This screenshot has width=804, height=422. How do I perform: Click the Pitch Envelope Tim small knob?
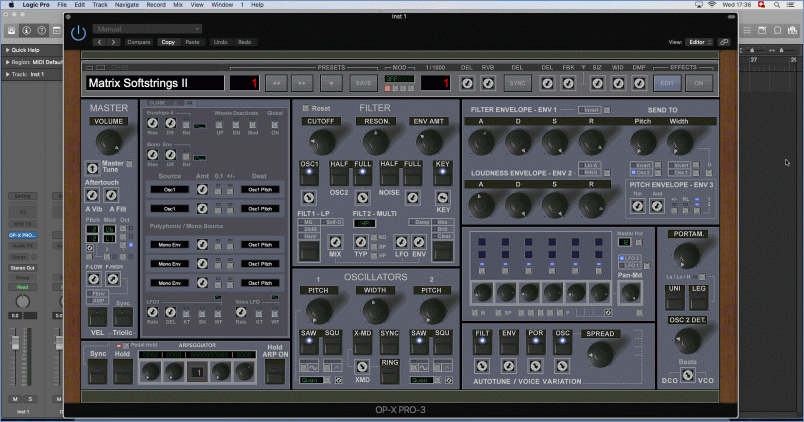[638, 206]
